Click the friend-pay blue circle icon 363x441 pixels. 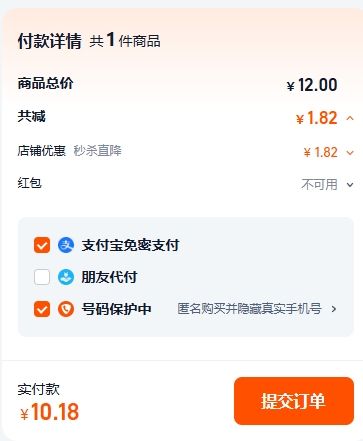coord(66,277)
